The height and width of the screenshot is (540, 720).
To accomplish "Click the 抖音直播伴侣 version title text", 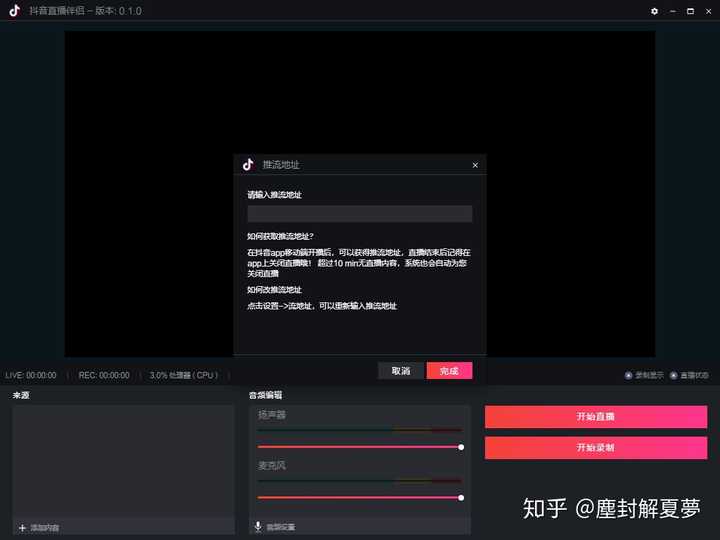I will (85, 11).
